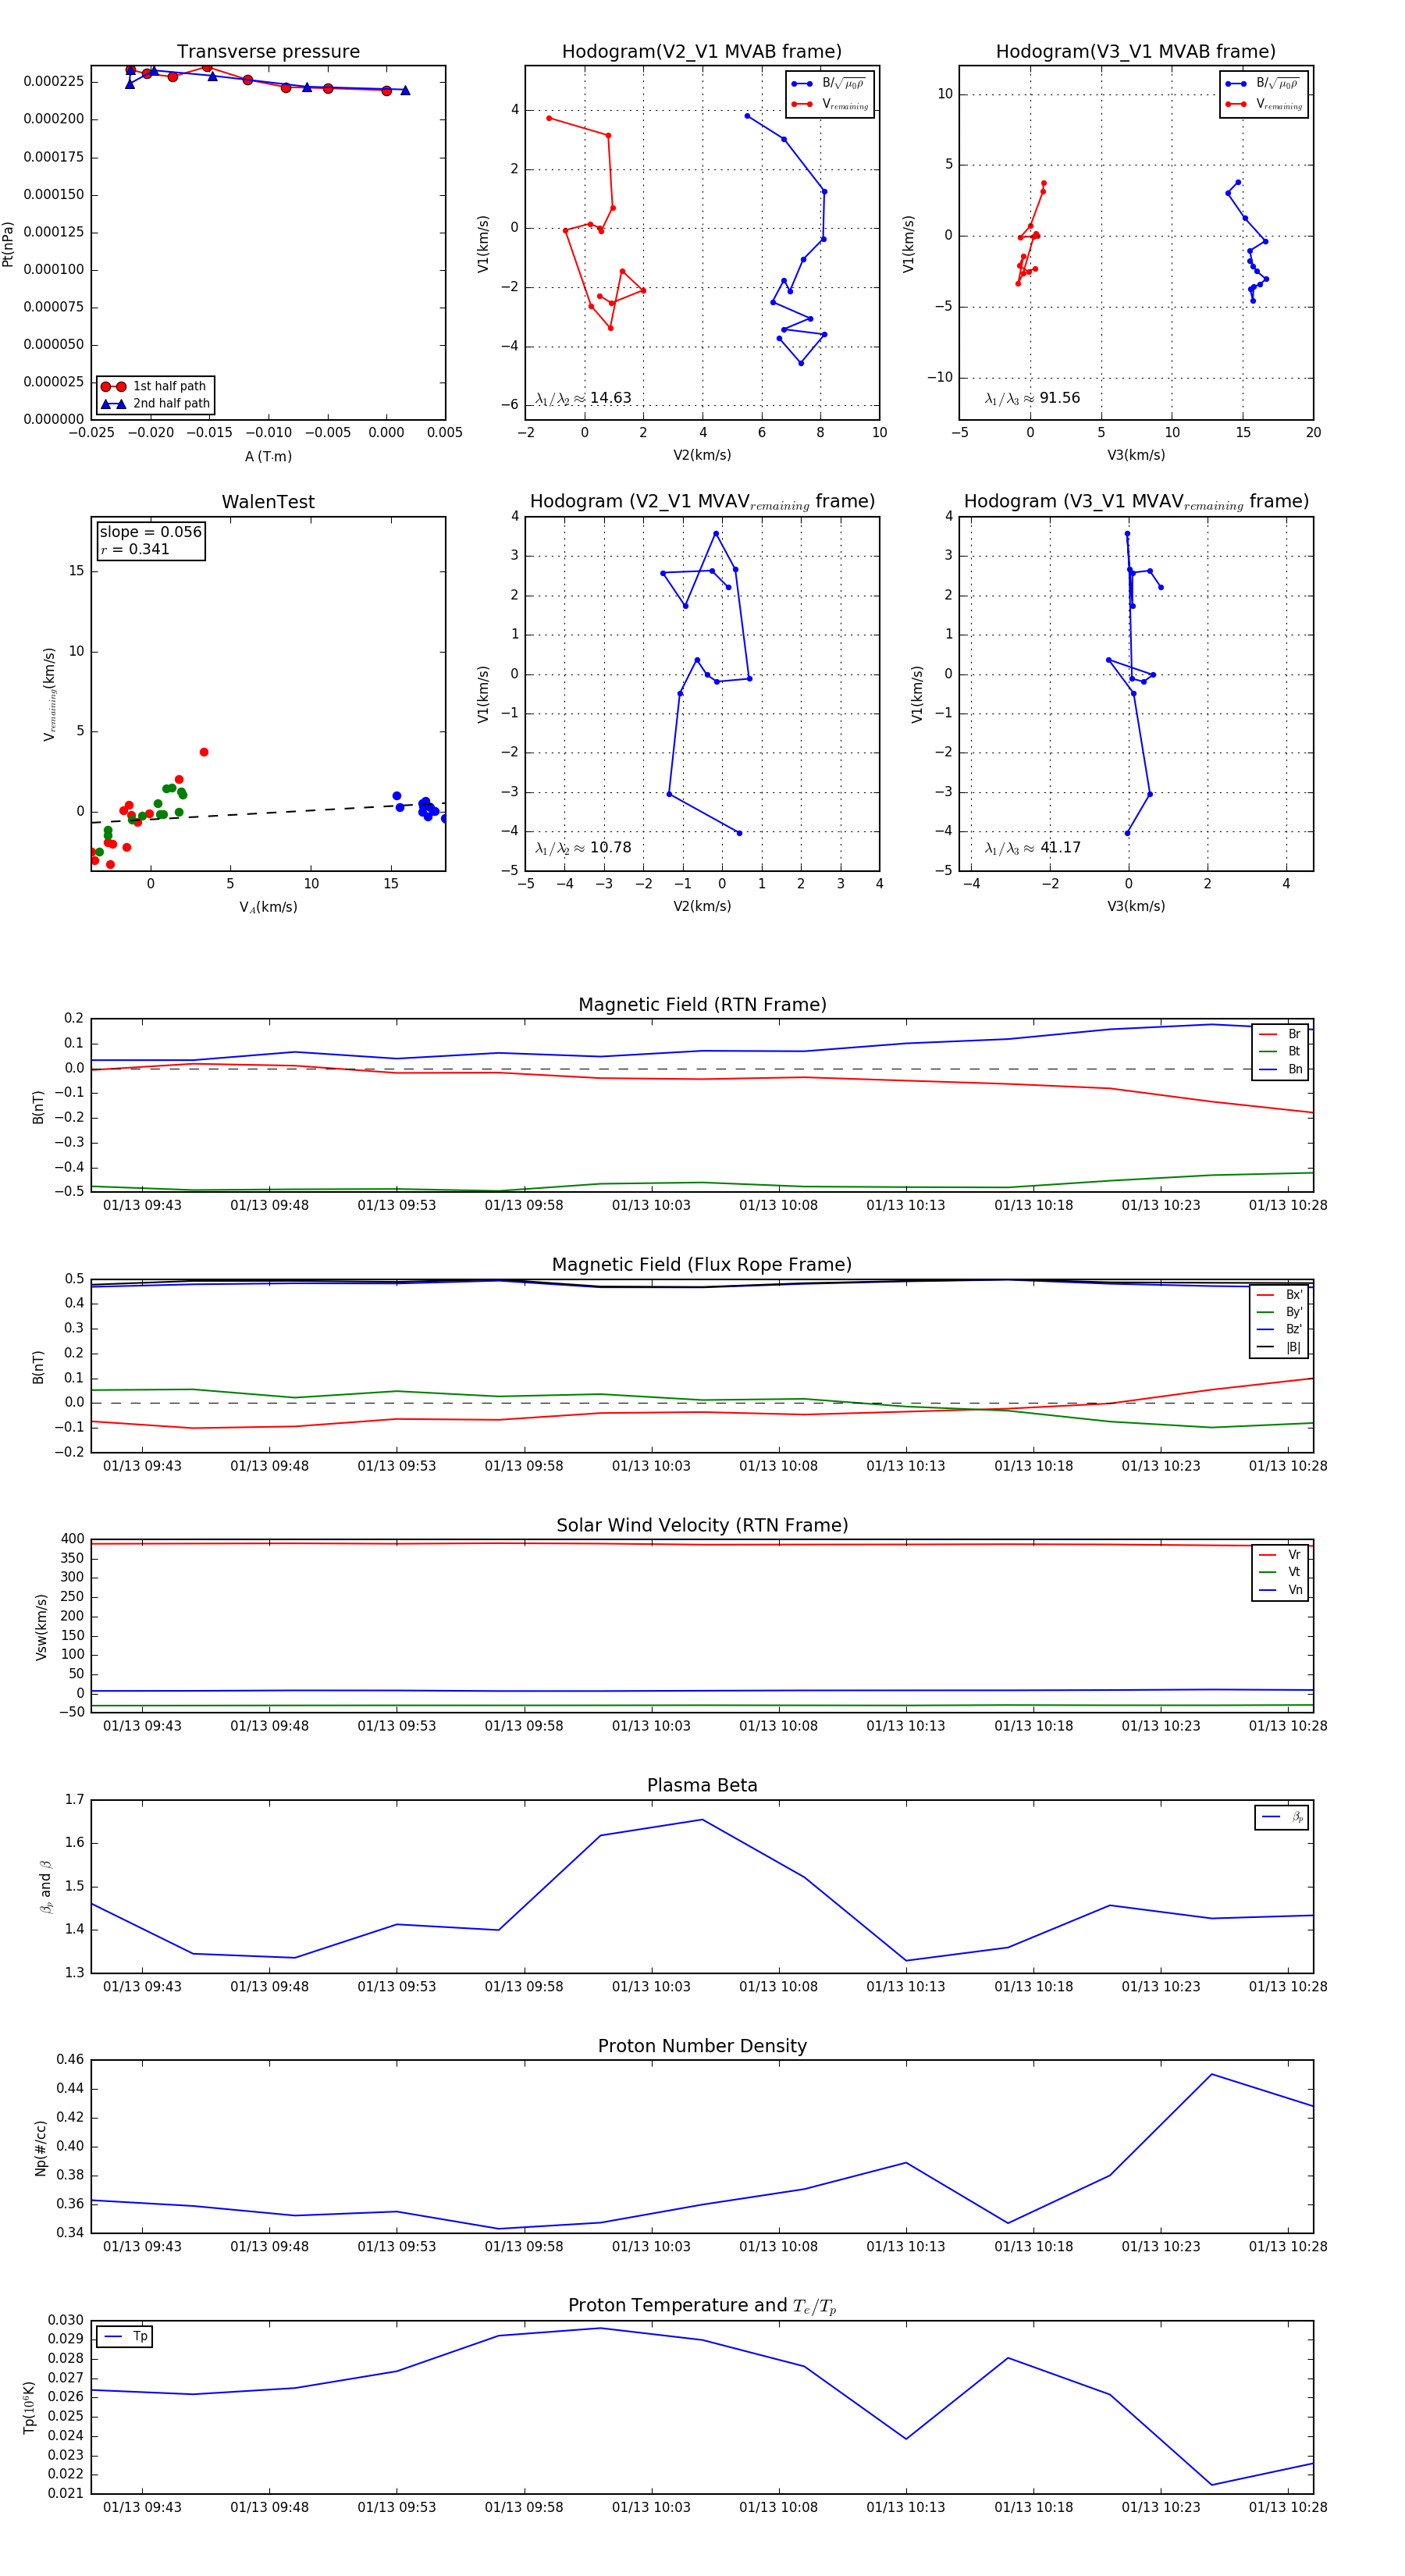Click the 'Tp(10⁶K)' y-axis label
The width and height of the screenshot is (1405, 2576).
click(29, 2407)
